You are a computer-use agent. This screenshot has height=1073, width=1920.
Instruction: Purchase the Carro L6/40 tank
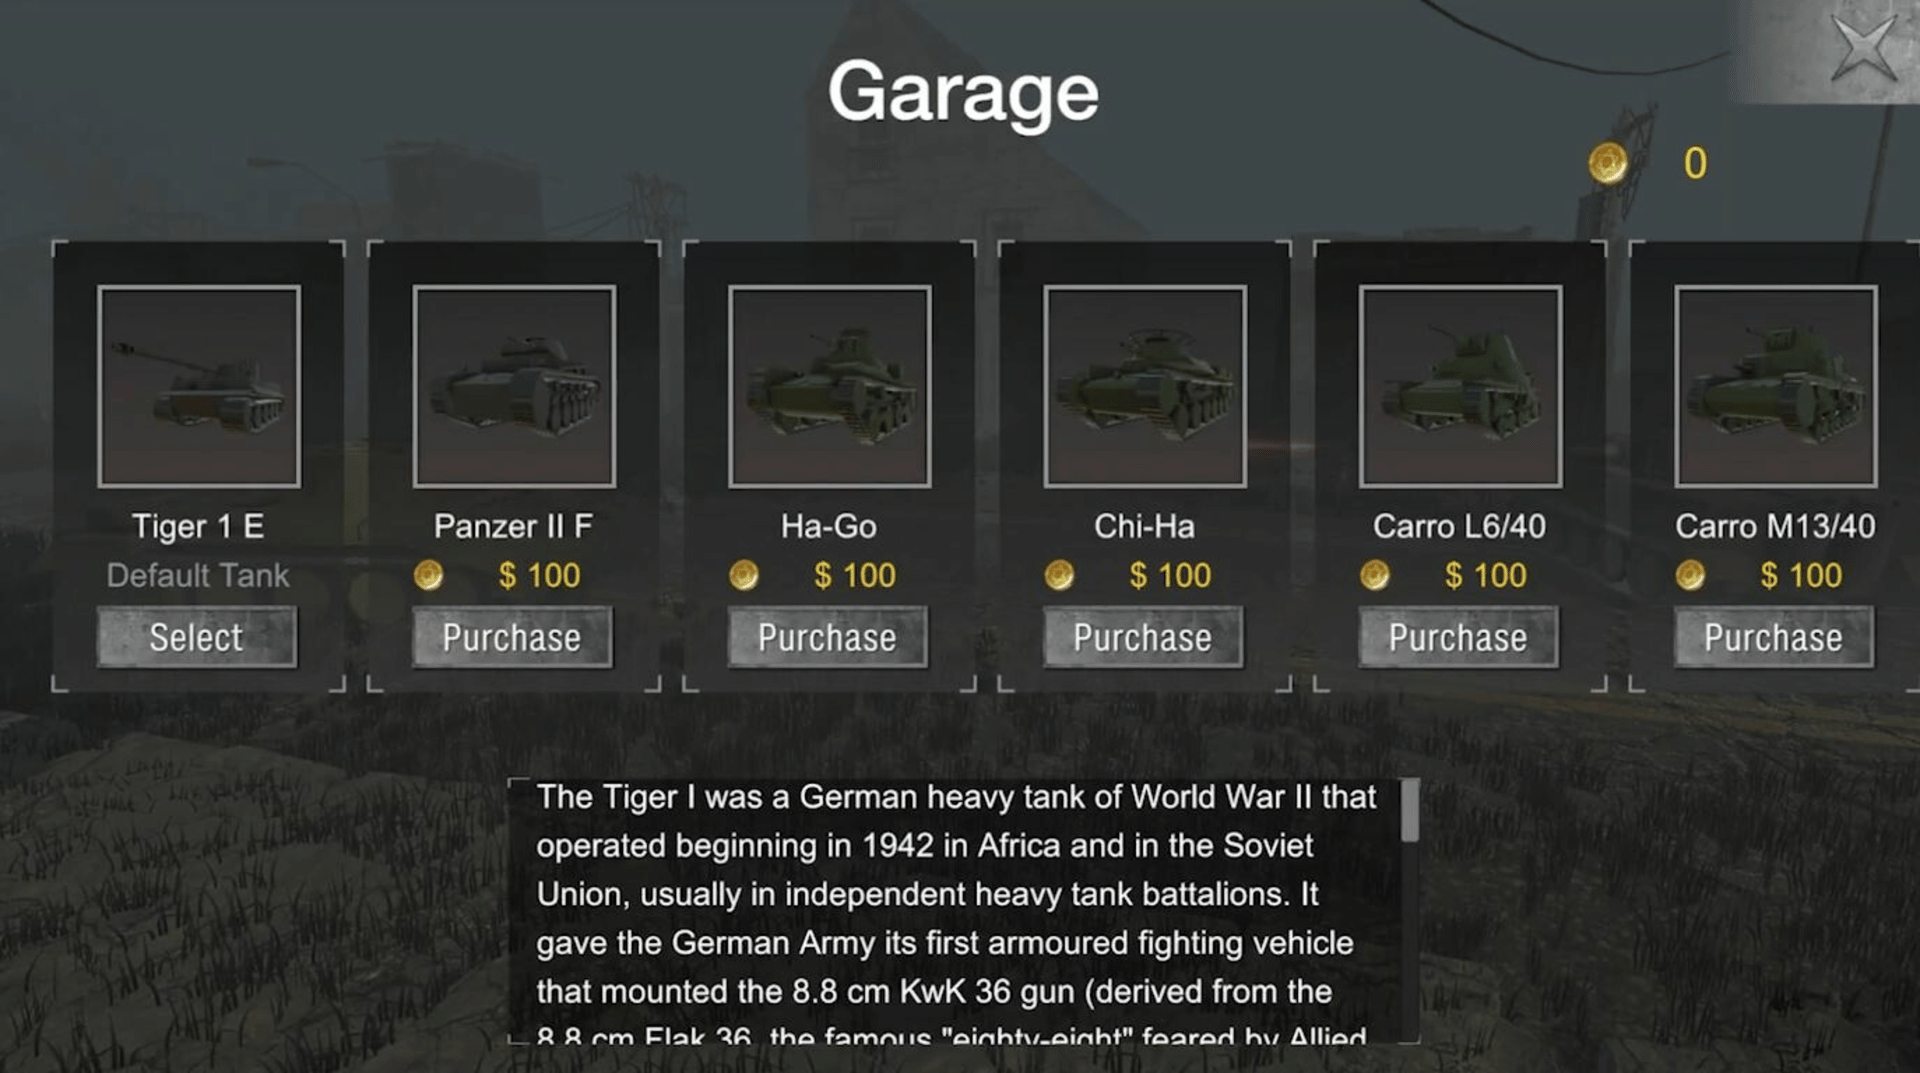[1458, 637]
